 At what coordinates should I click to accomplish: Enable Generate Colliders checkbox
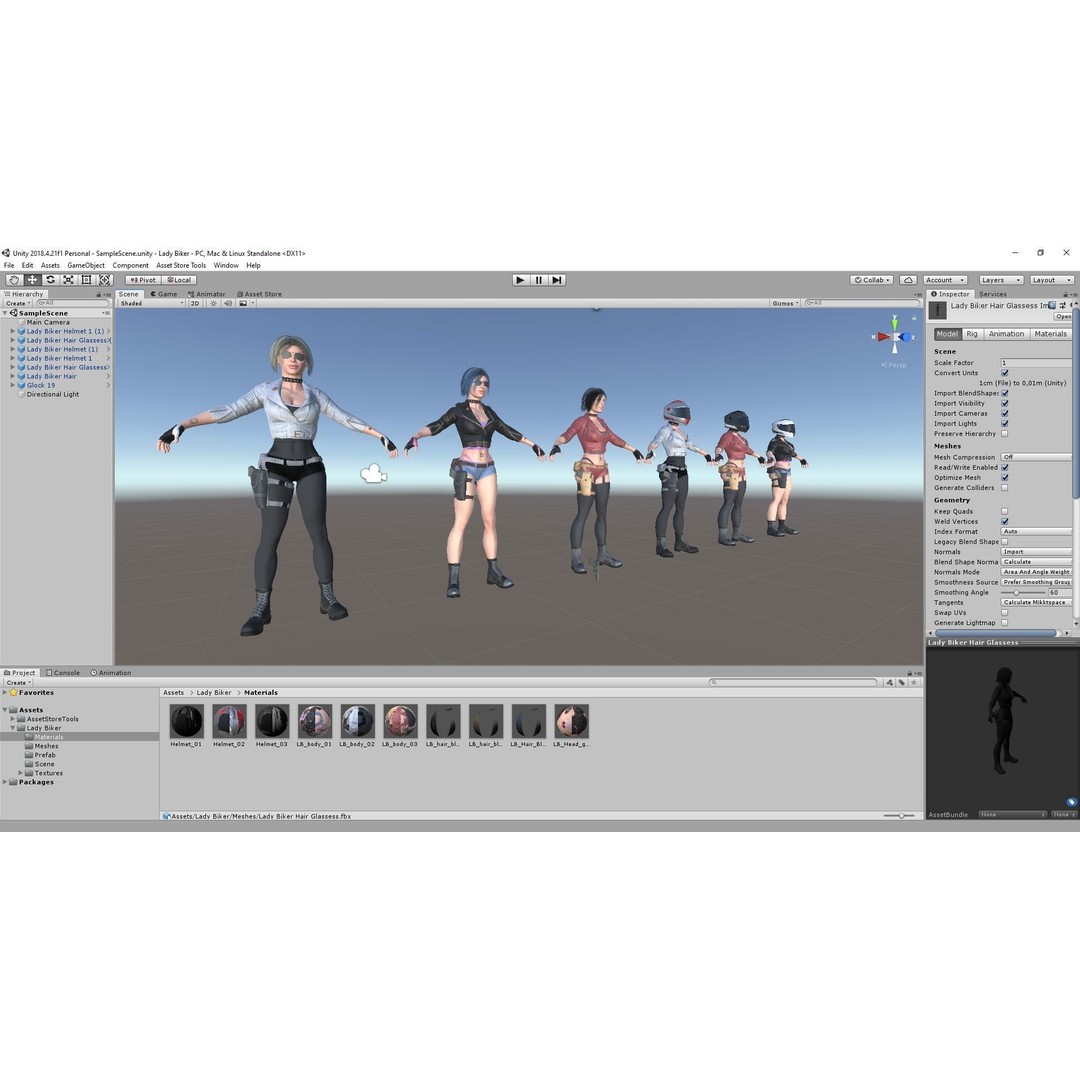coord(1004,488)
